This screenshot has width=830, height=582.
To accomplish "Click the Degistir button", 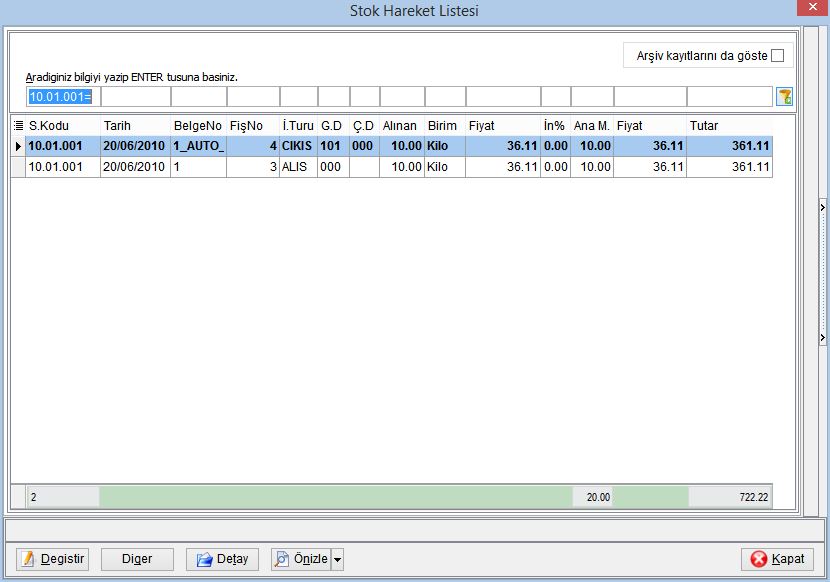I will pos(52,559).
